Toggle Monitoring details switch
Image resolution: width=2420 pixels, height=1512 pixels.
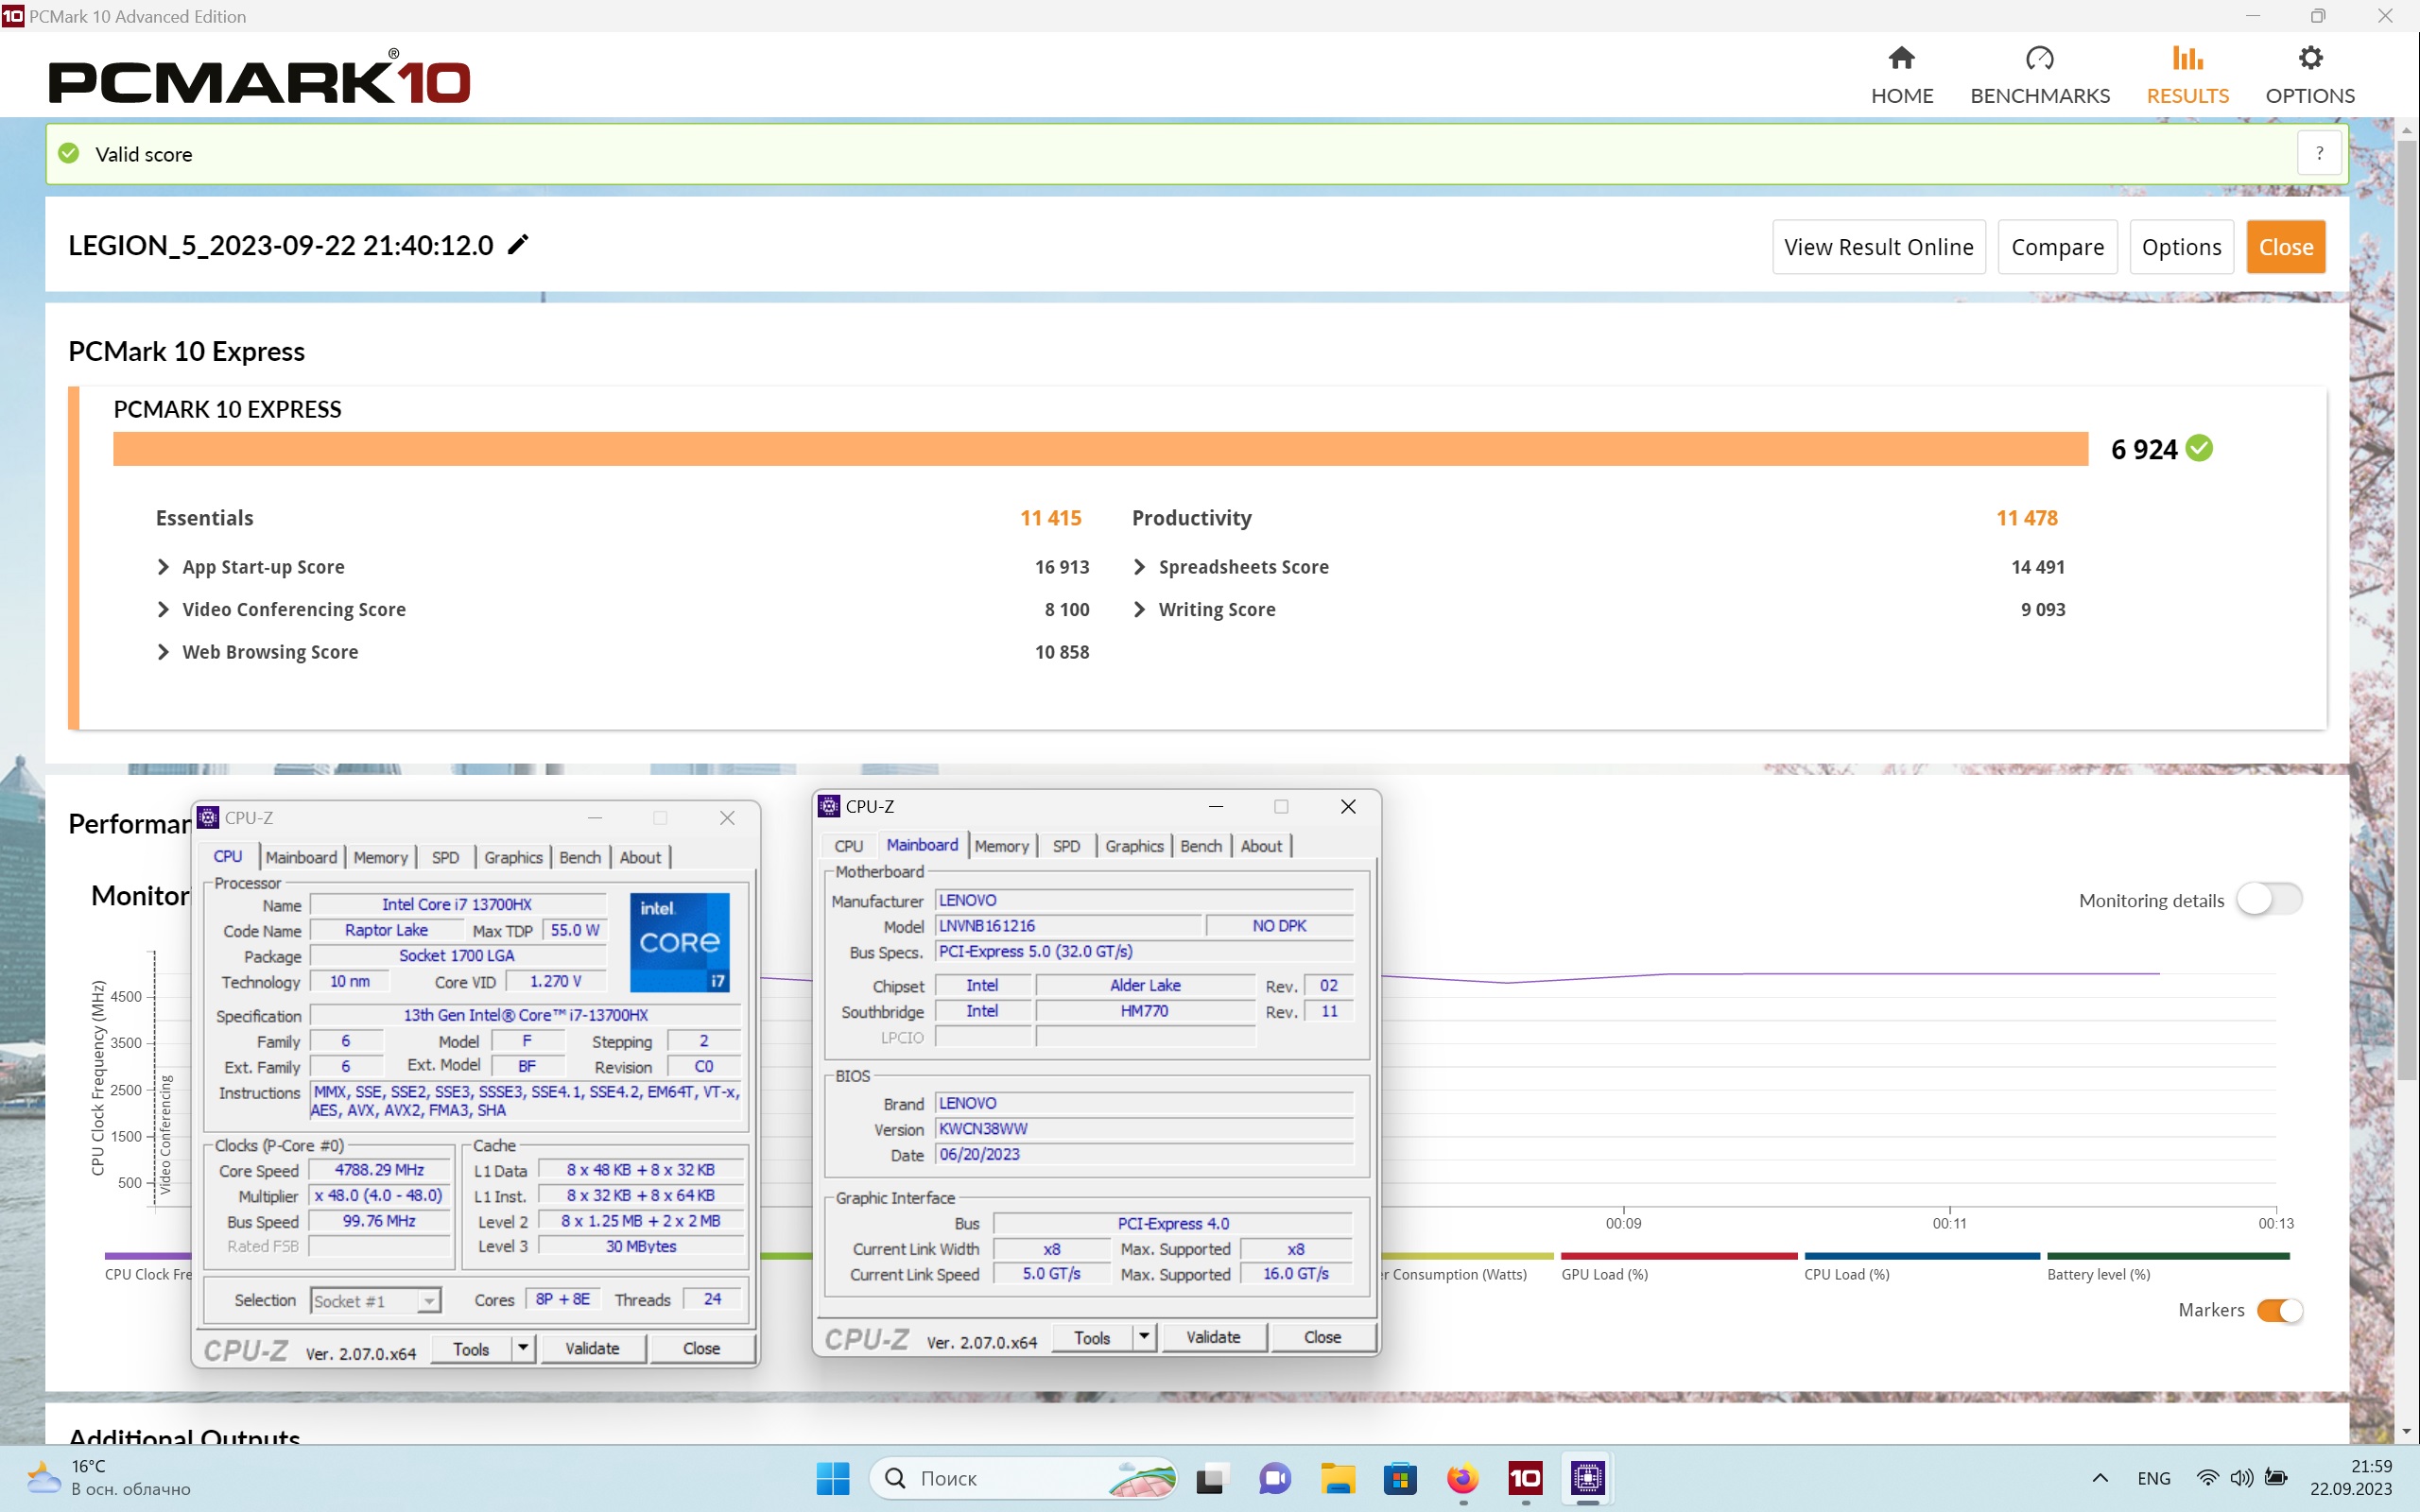point(2269,899)
